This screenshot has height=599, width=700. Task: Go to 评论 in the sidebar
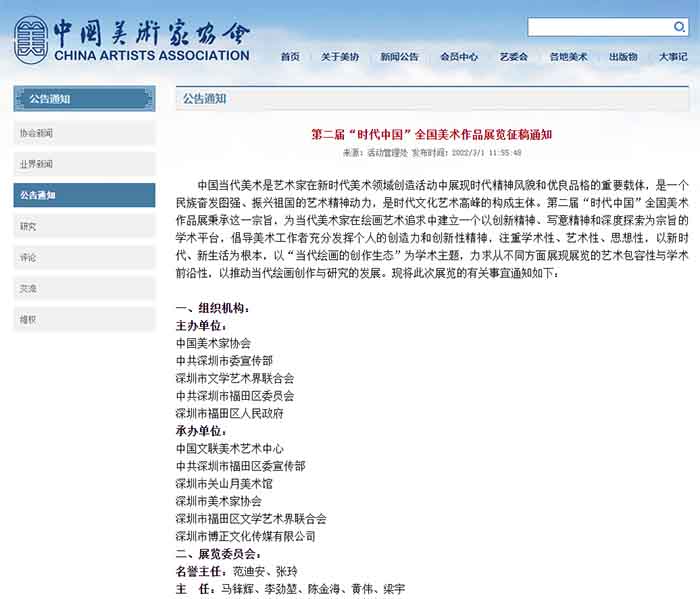click(x=84, y=257)
